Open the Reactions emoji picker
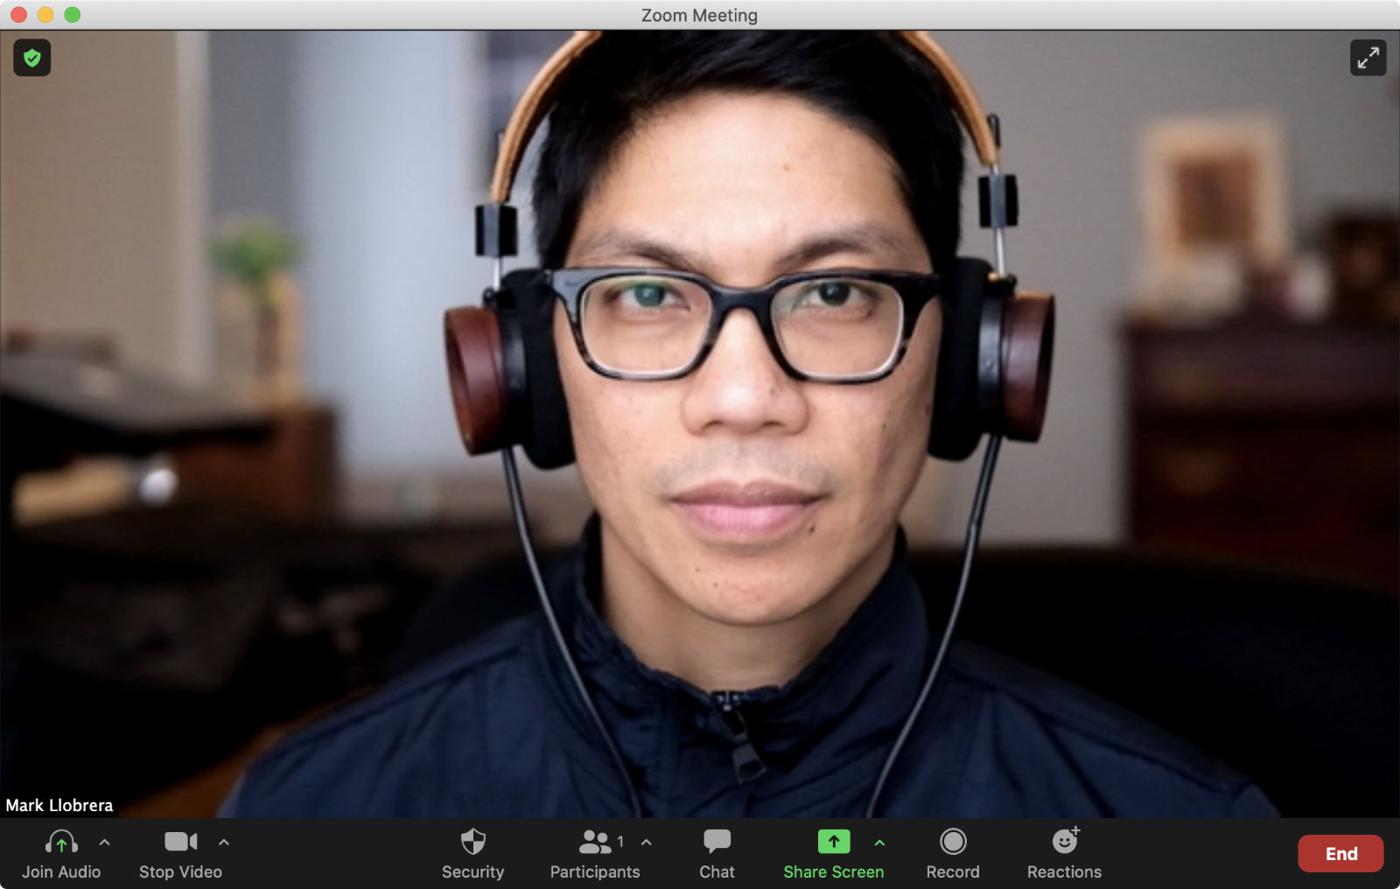 coord(1064,843)
